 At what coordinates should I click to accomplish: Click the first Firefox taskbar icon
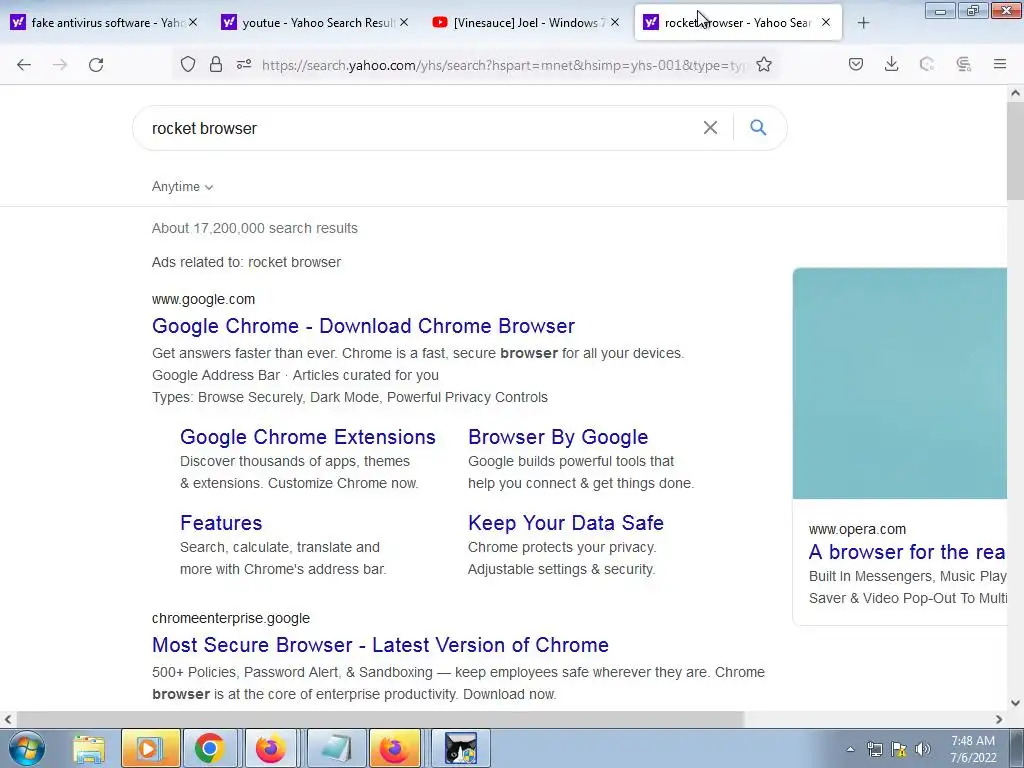pyautogui.click(x=270, y=748)
